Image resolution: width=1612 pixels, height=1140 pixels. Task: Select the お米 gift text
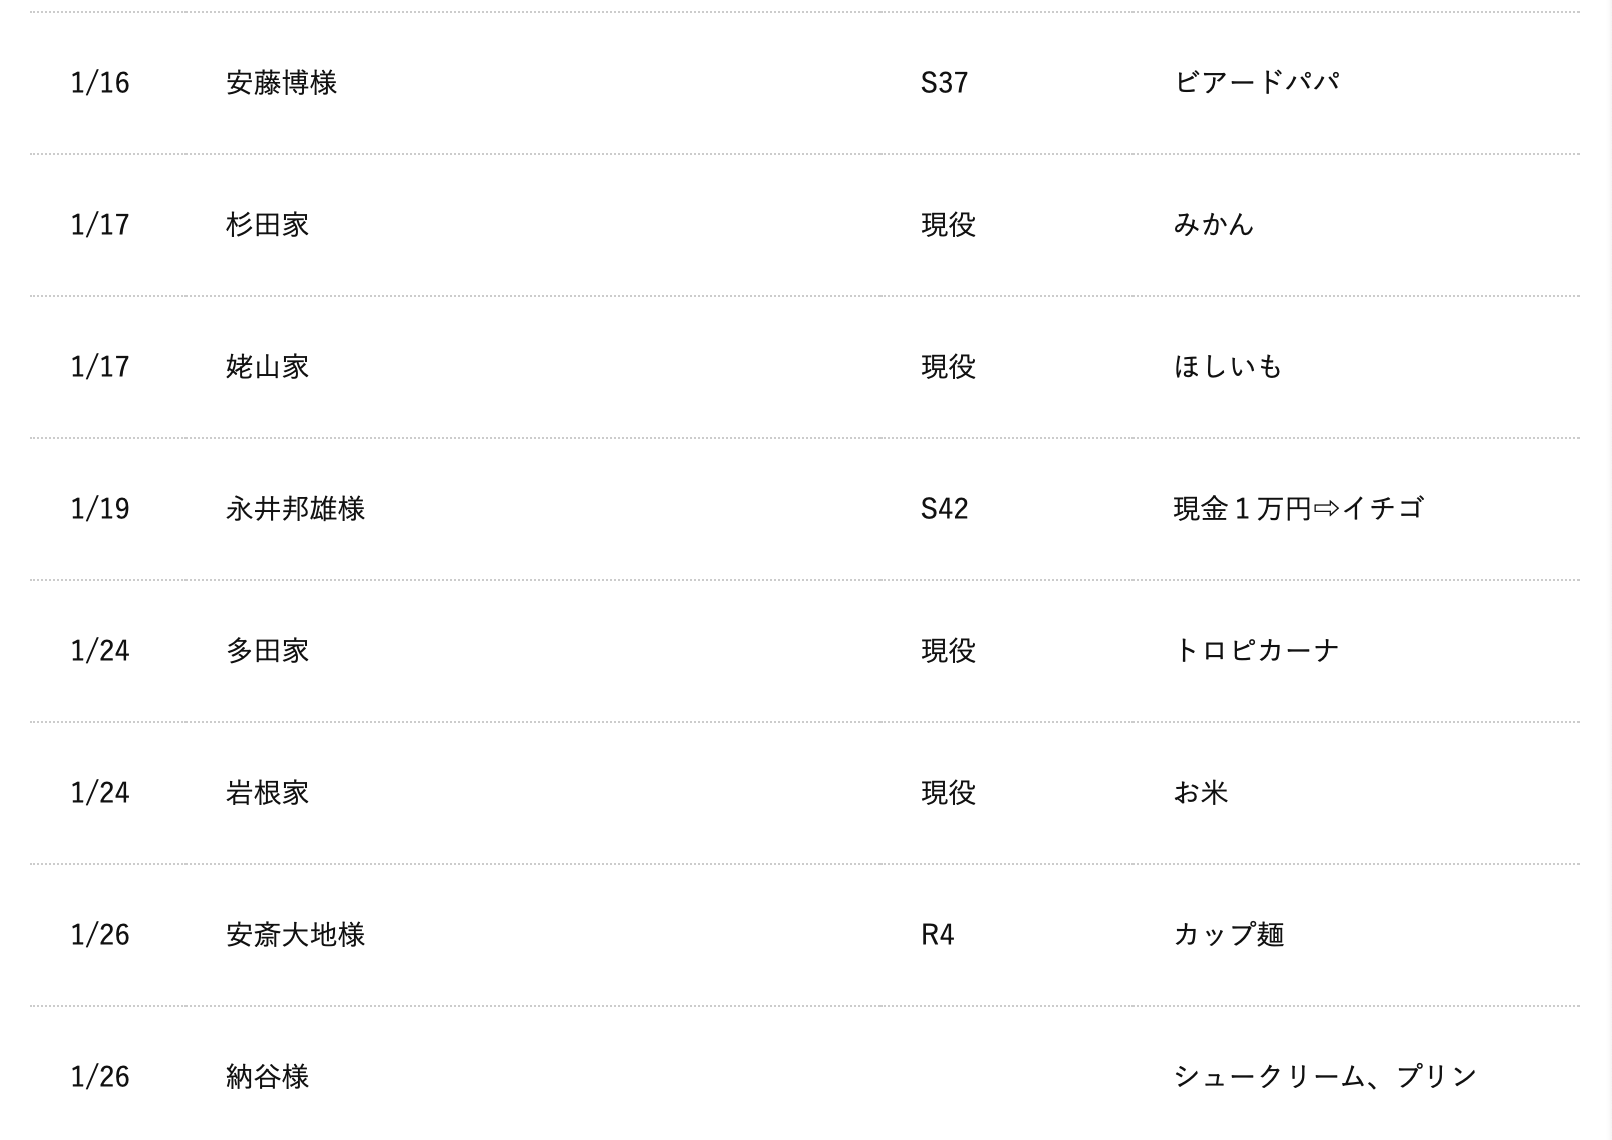(1201, 792)
